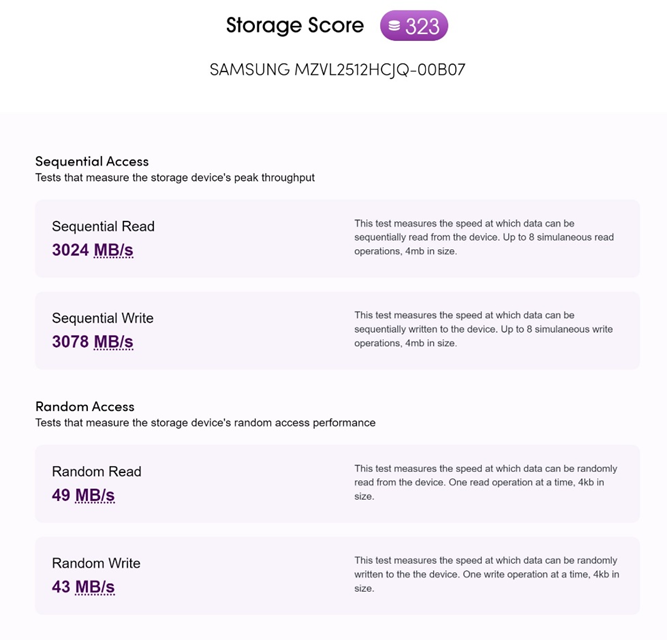Screen dimensions: 667x640
Task: Click the Random Write test description text
Action: point(484,574)
